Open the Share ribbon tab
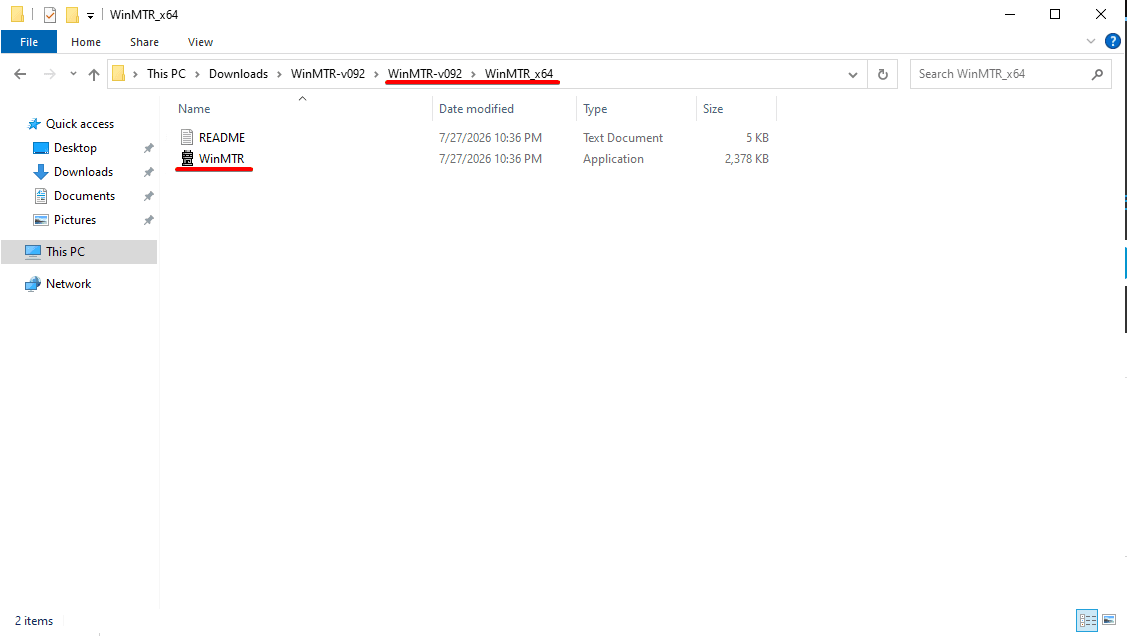 (x=144, y=42)
